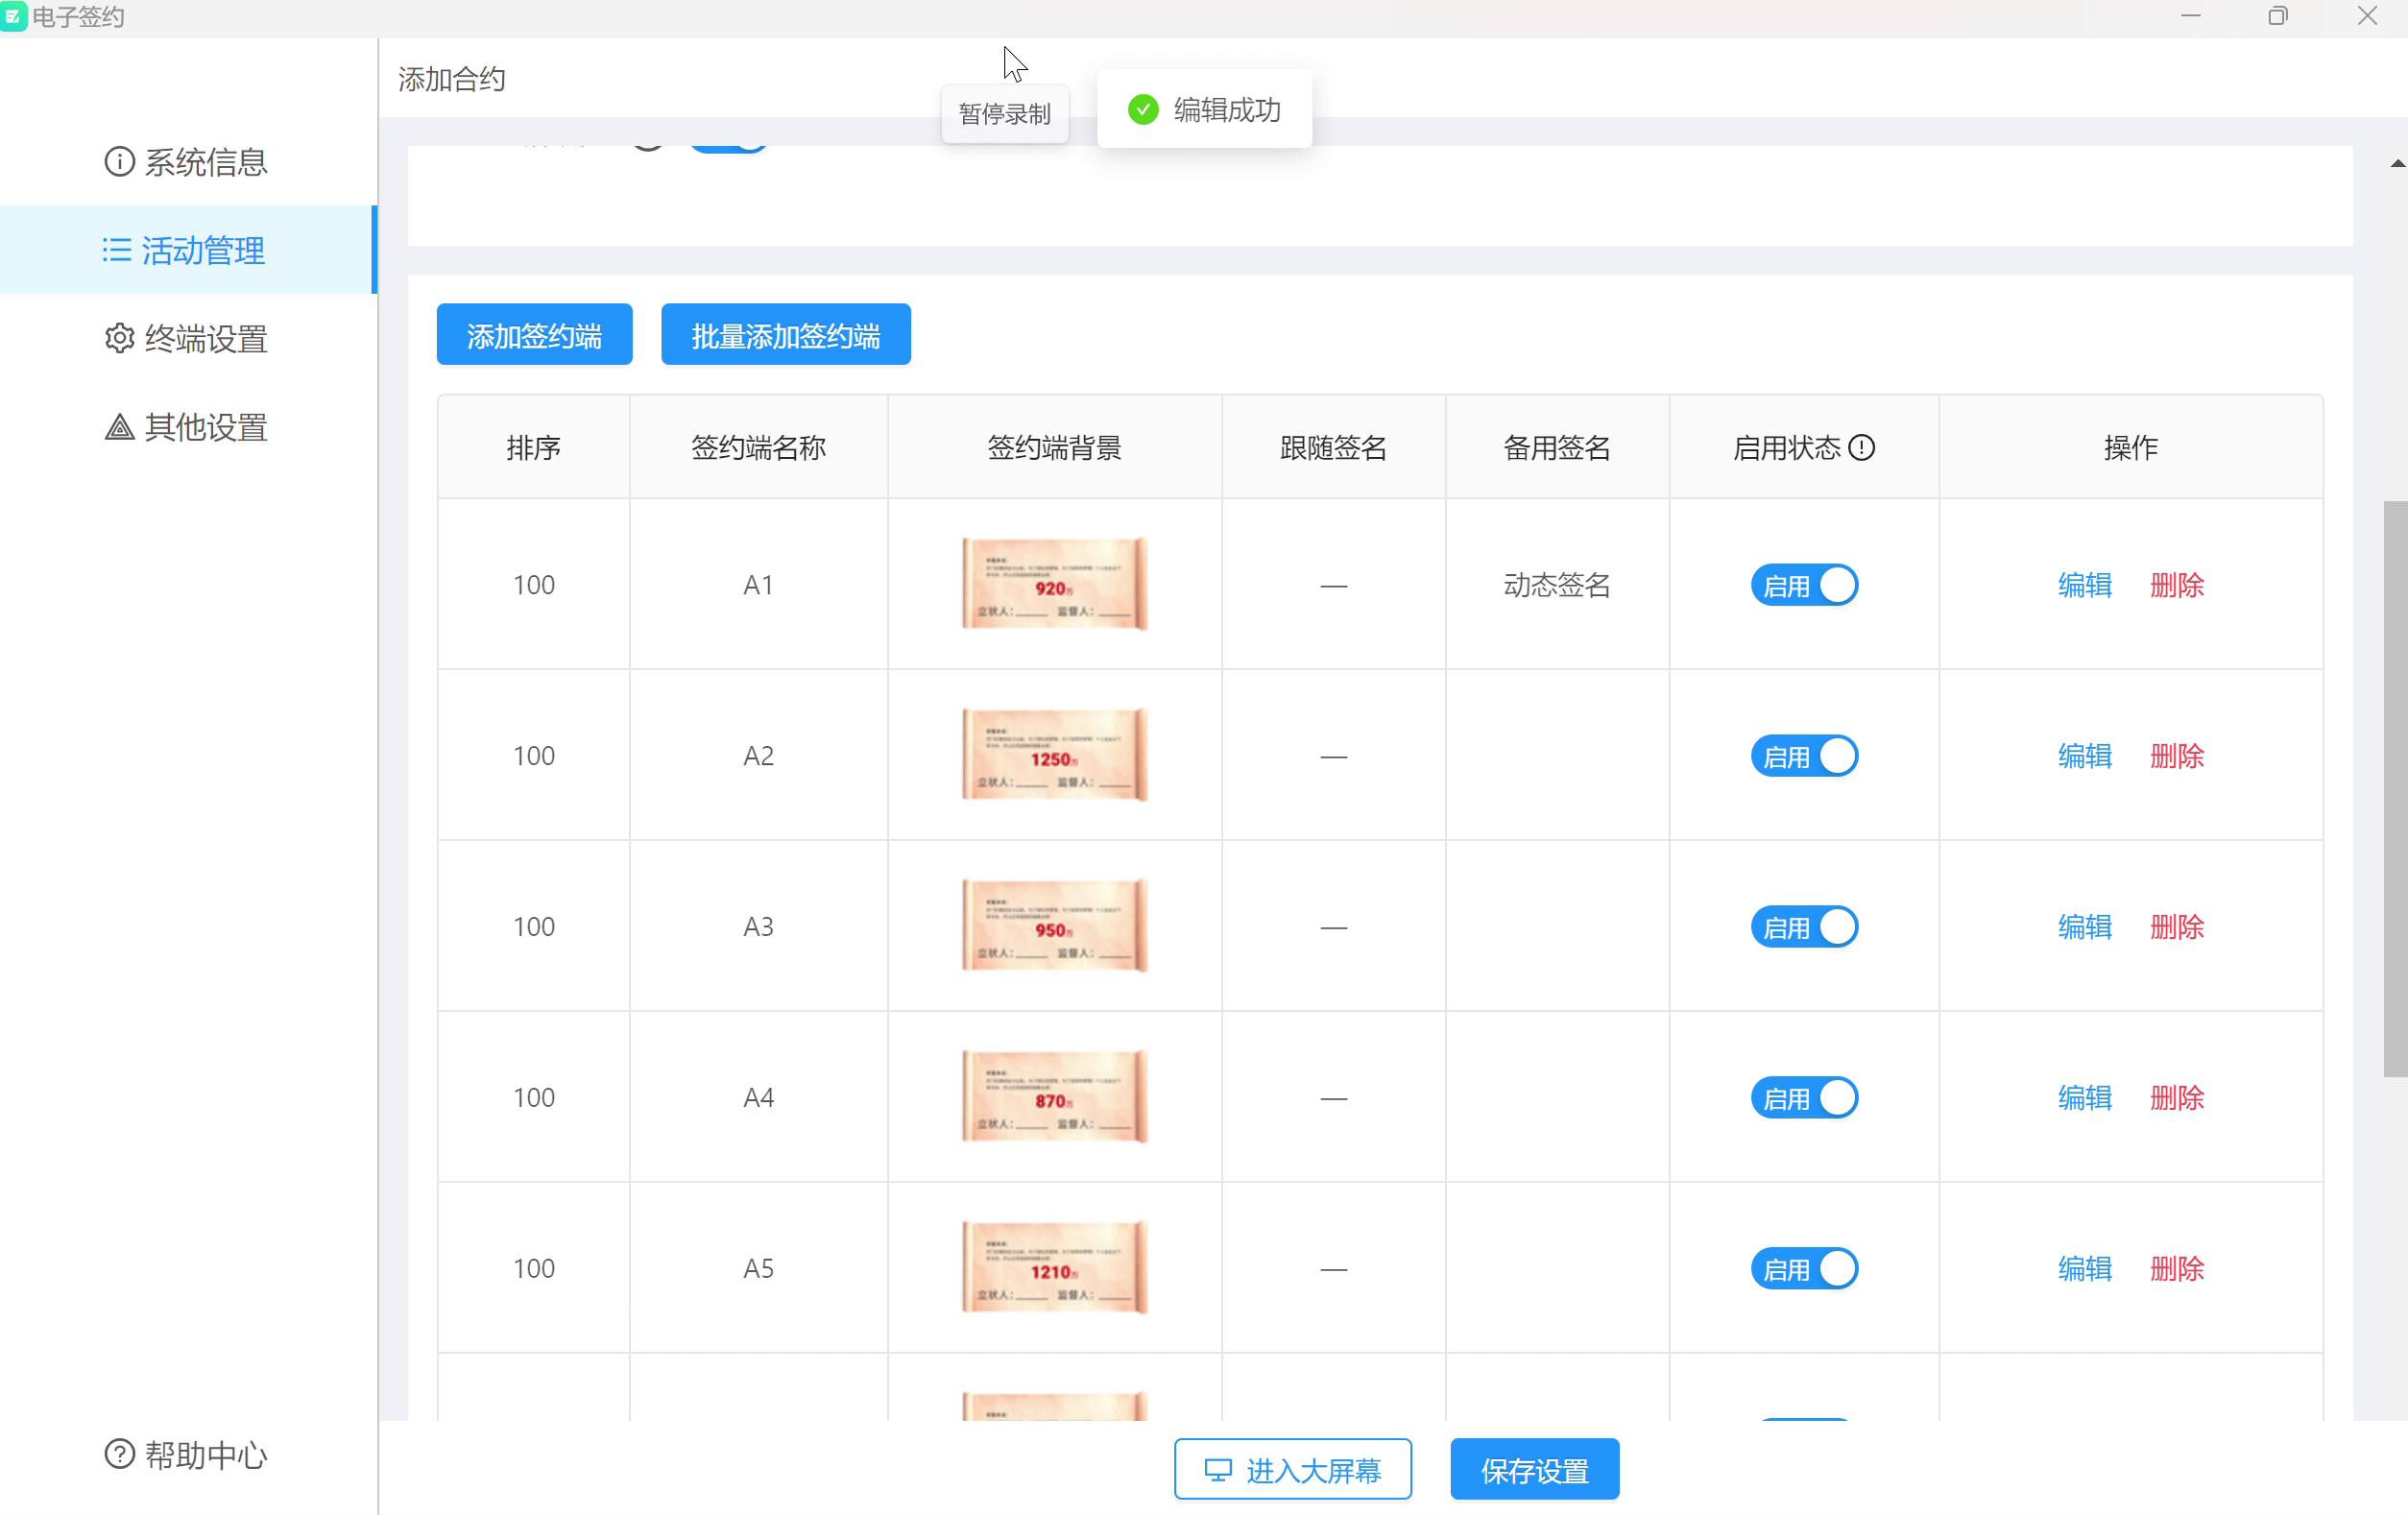Turn off the 启用 switch for A5

point(1804,1269)
